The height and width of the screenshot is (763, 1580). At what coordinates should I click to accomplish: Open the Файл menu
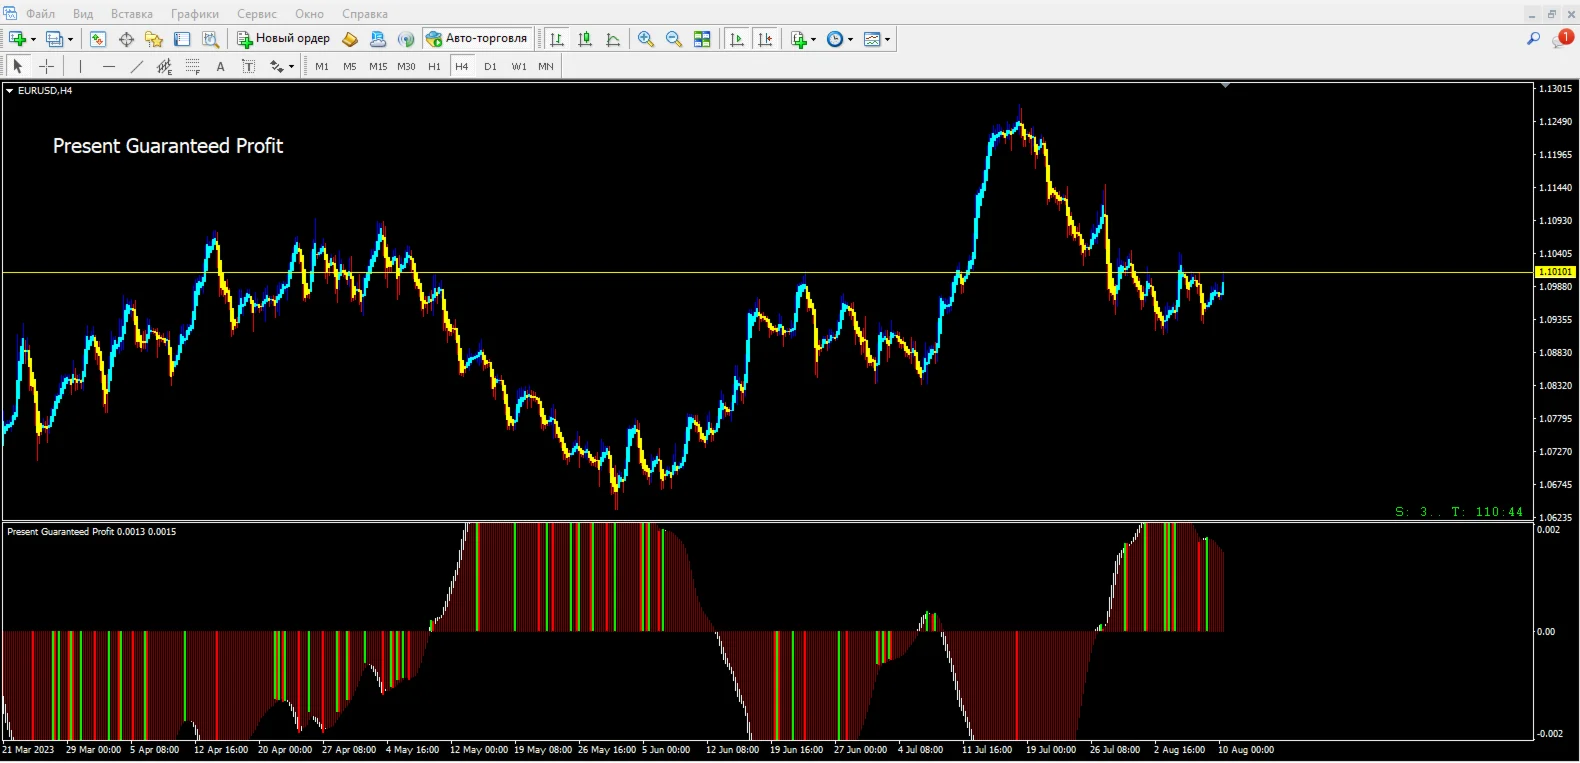pos(41,14)
